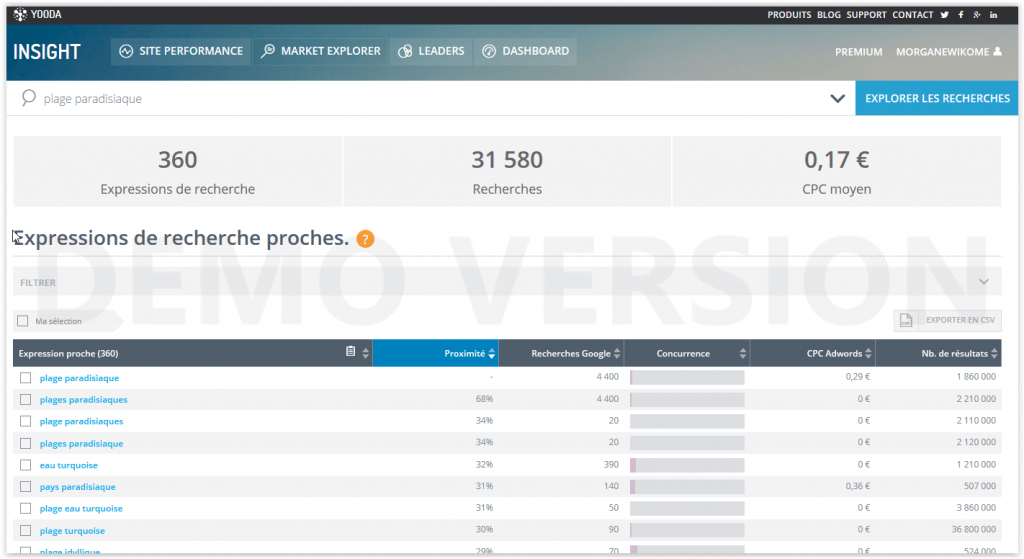
Task: Open Twitter via top bar icon
Action: pos(944,15)
